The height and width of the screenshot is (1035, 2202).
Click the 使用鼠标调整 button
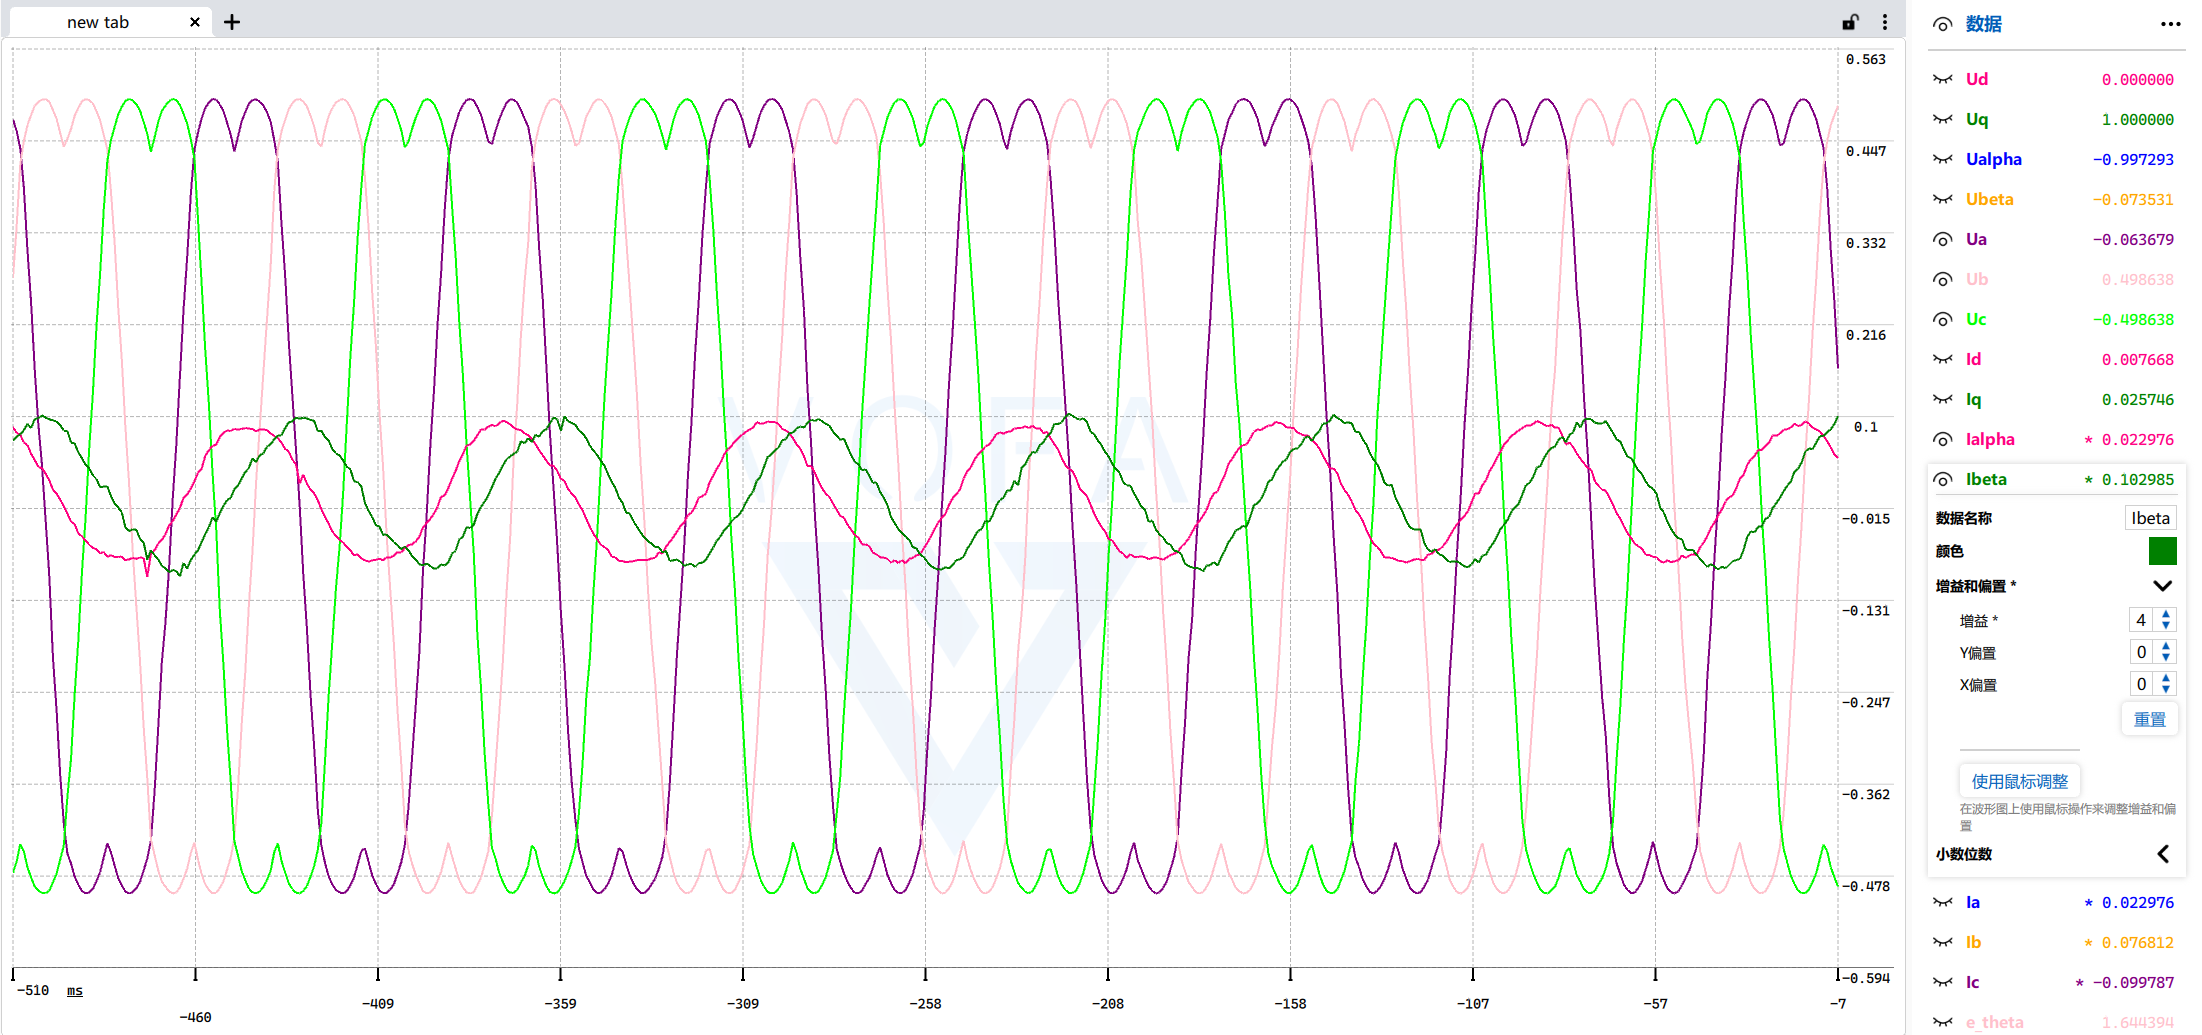click(2019, 781)
